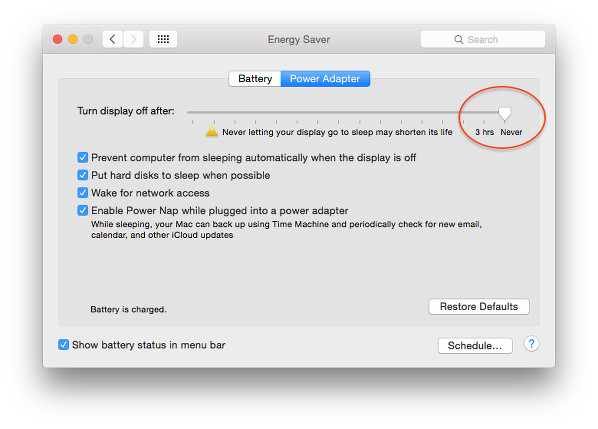The height and width of the screenshot is (429, 598).
Task: Toggle Put hard disks to sleep checkbox
Action: pyautogui.click(x=83, y=175)
